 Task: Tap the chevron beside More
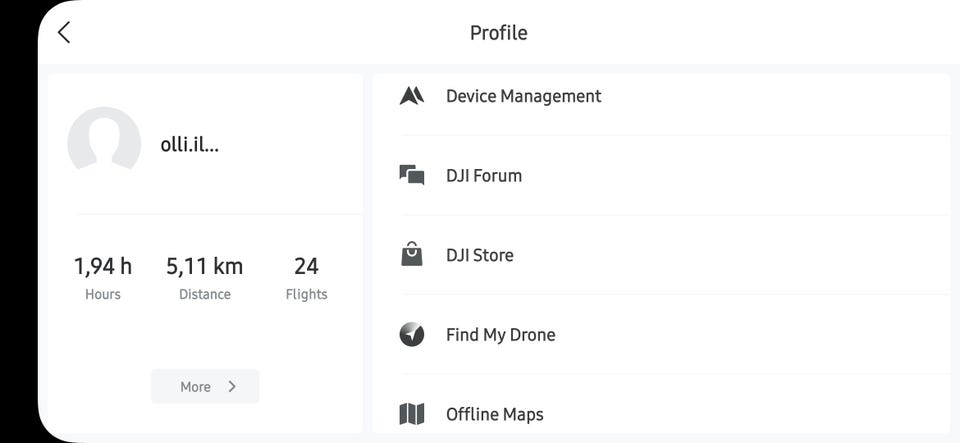pyautogui.click(x=231, y=387)
